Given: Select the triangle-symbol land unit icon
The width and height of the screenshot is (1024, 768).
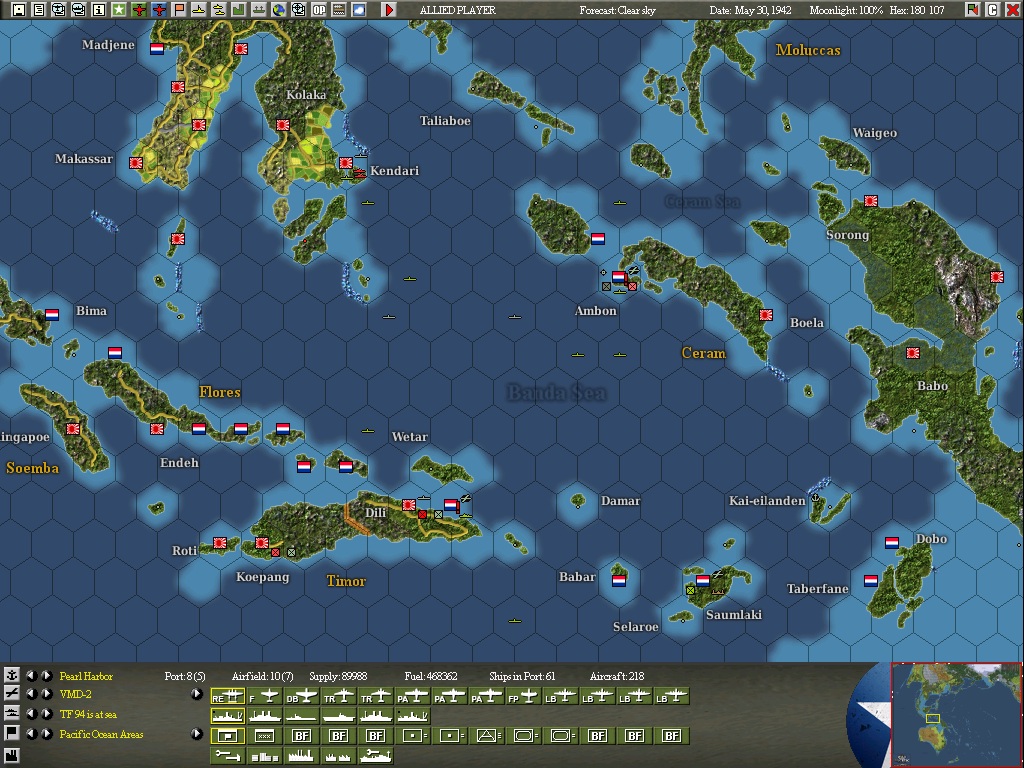Looking at the screenshot, I should [487, 736].
